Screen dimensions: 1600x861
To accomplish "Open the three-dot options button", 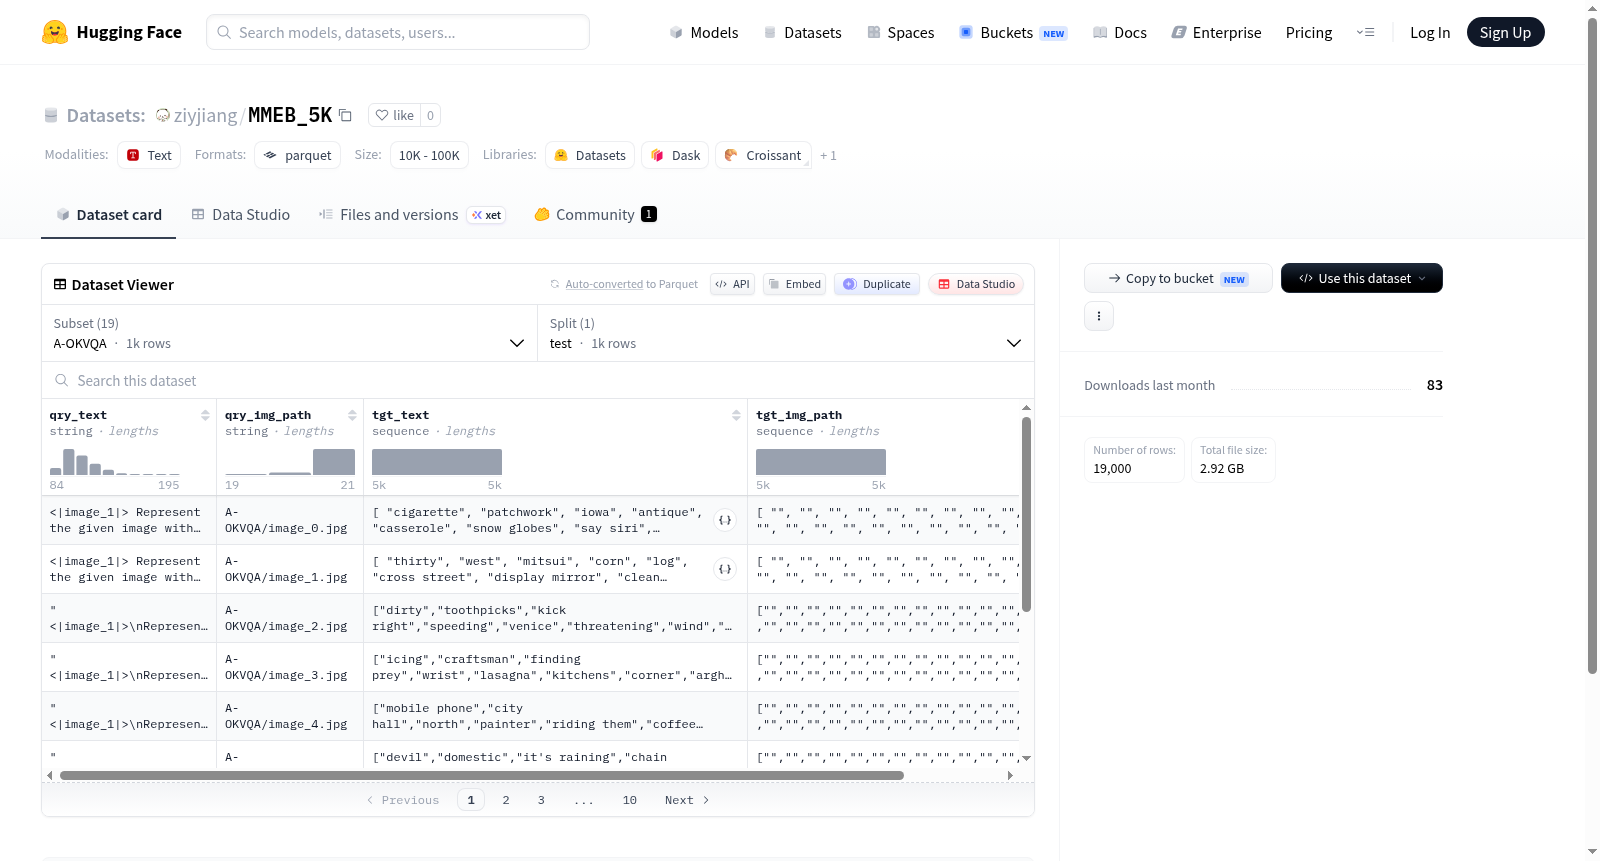I will pyautogui.click(x=1099, y=316).
